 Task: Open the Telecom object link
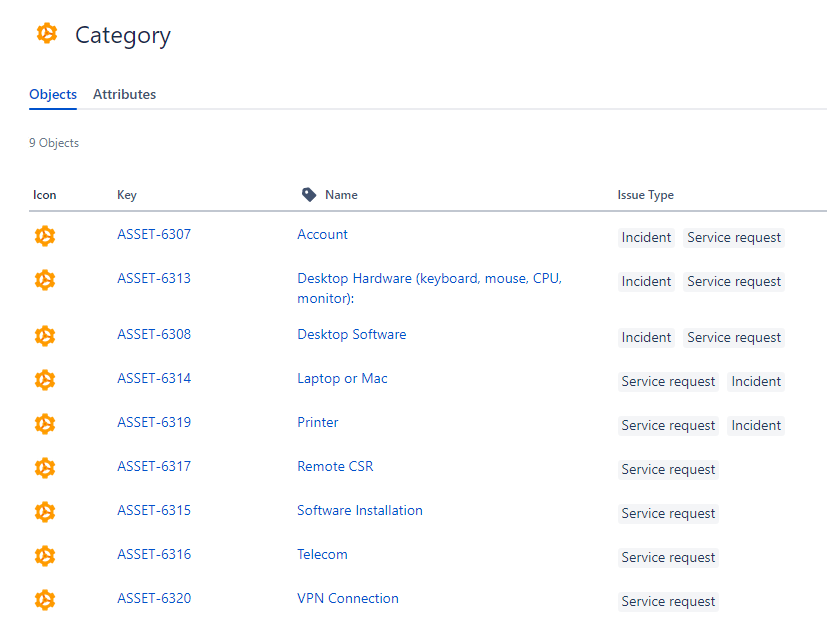(x=322, y=554)
